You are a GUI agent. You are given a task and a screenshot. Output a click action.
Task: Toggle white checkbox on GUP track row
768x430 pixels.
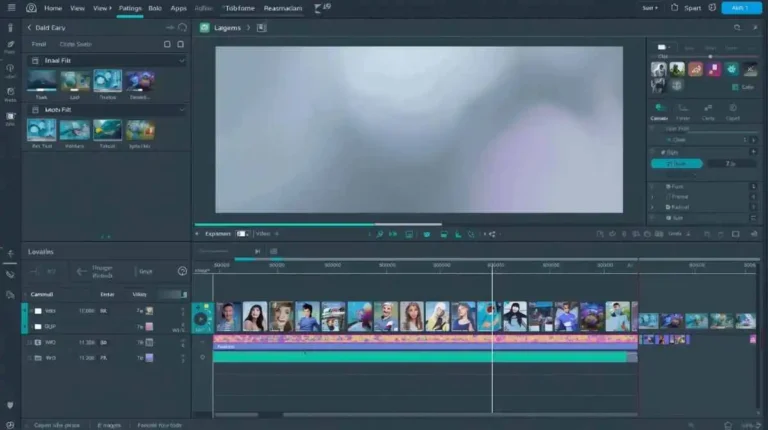tap(38, 327)
